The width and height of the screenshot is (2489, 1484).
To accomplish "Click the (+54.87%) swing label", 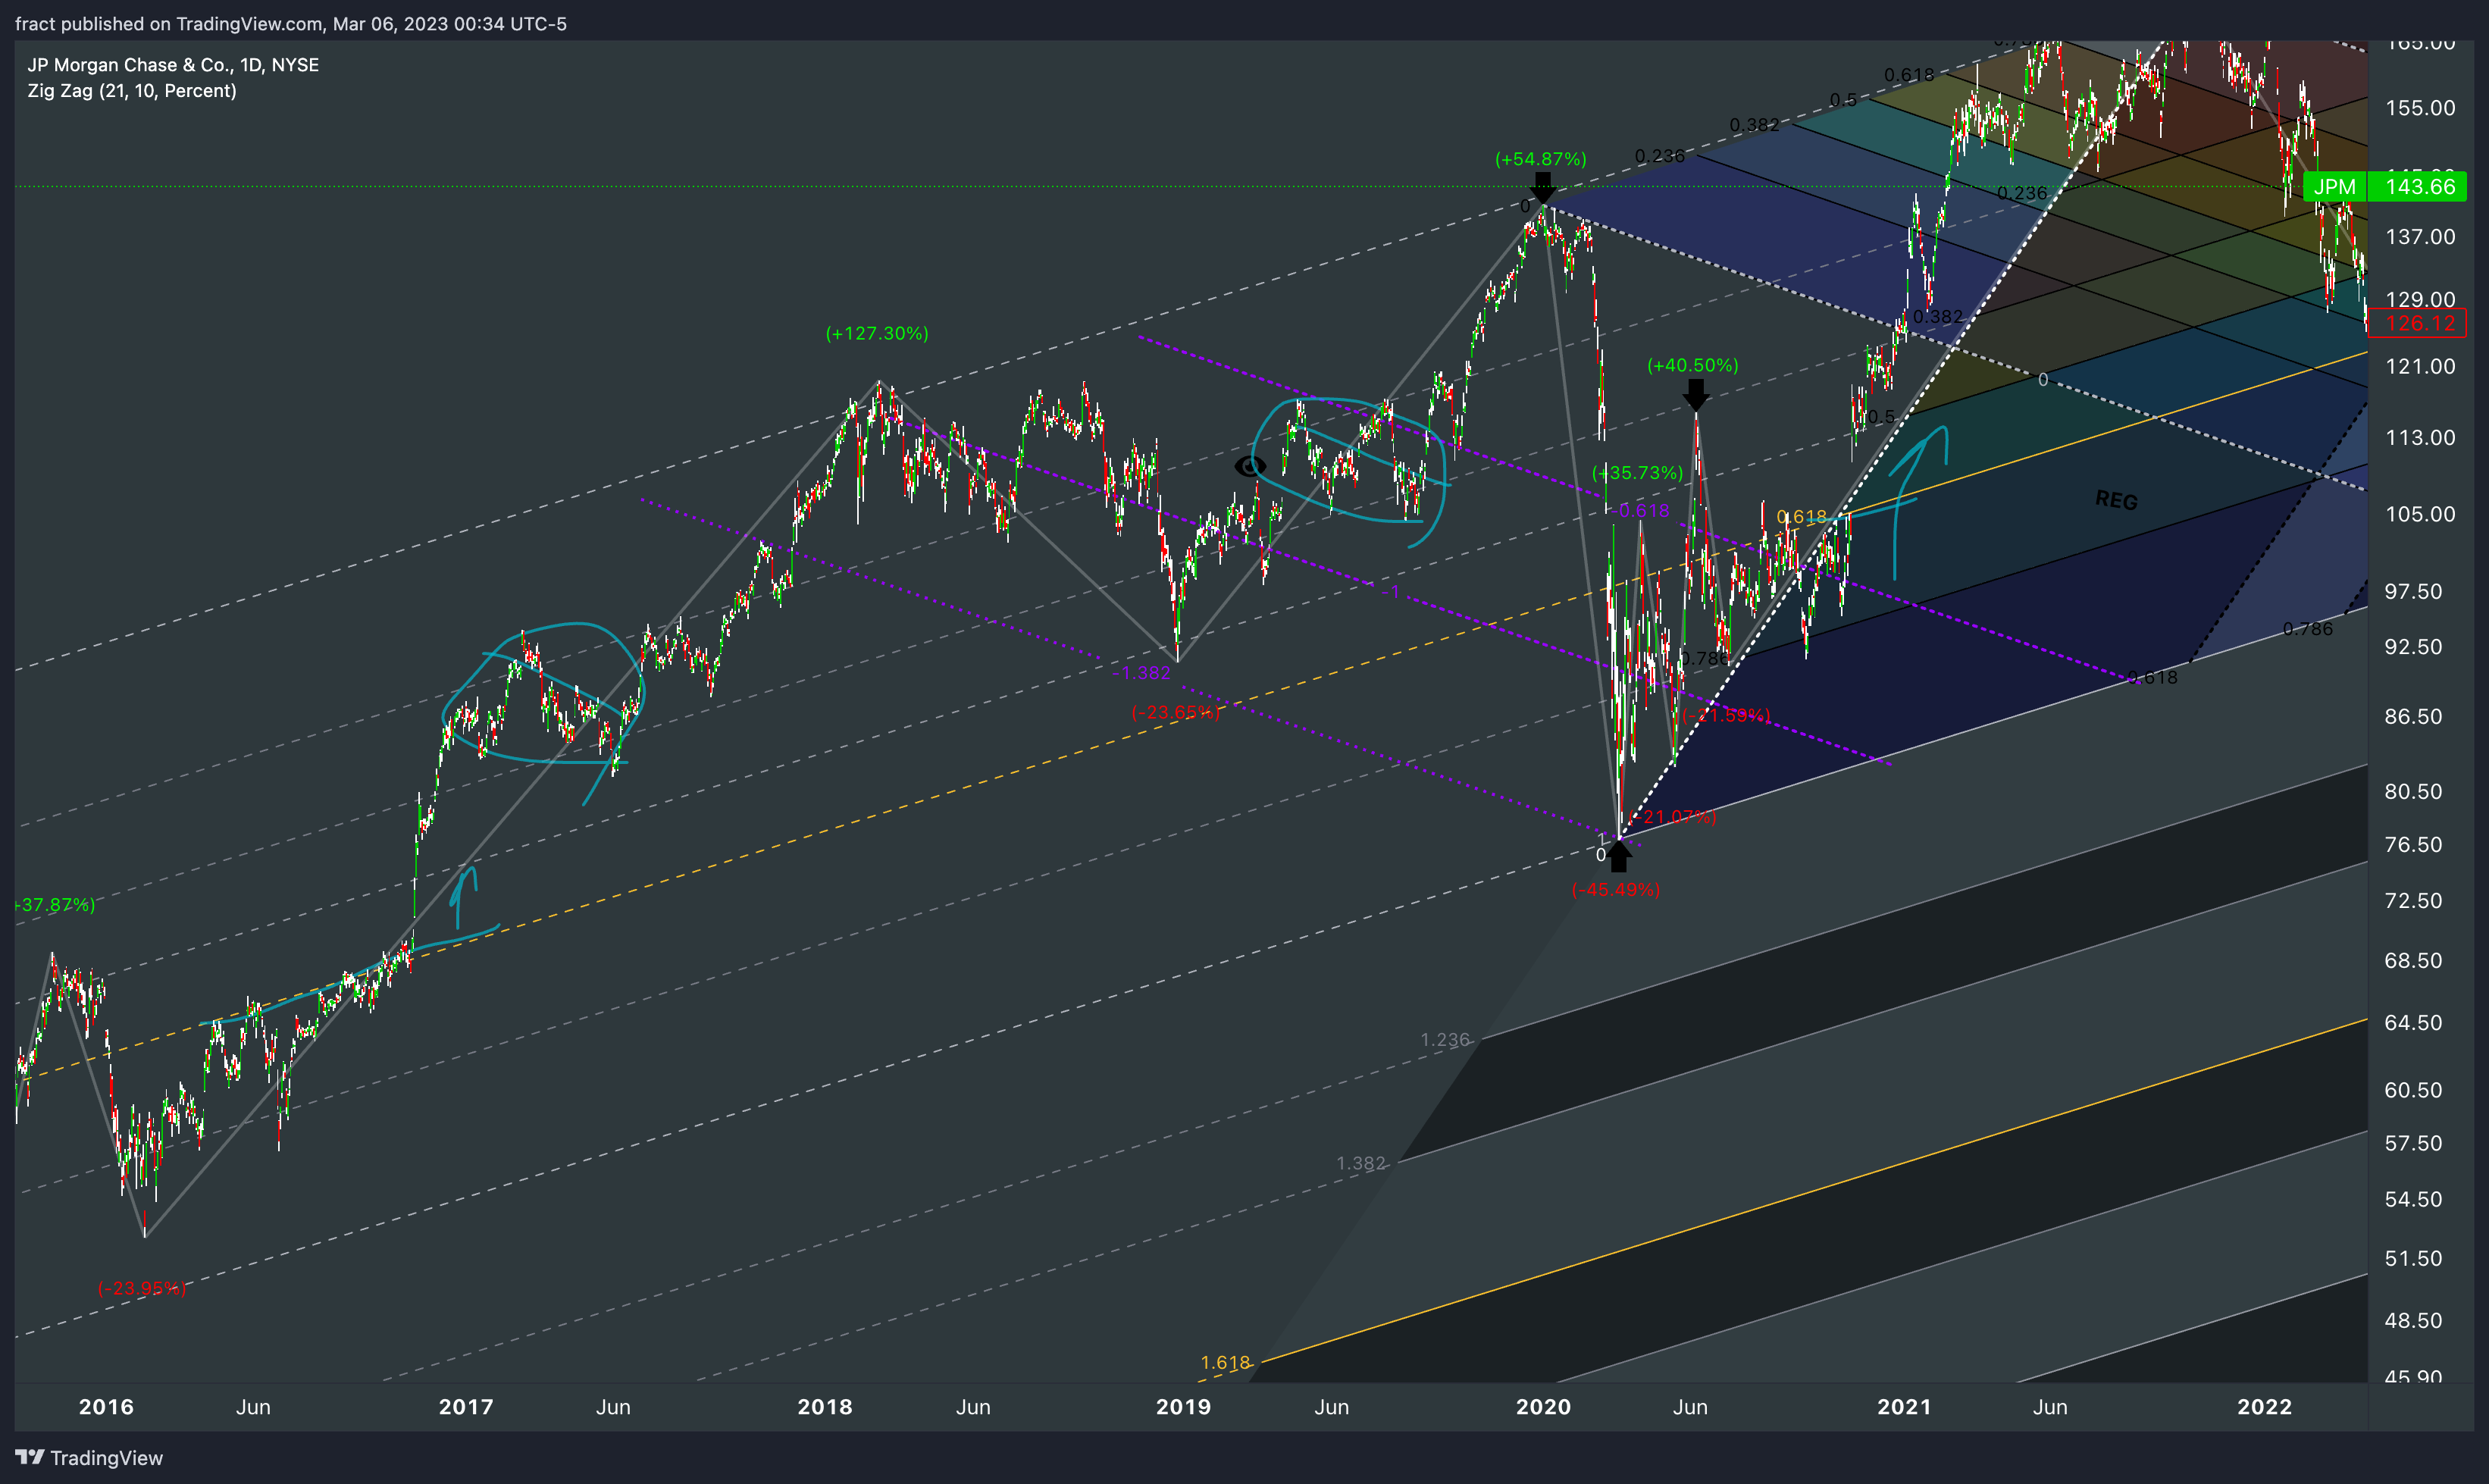I will [1541, 159].
